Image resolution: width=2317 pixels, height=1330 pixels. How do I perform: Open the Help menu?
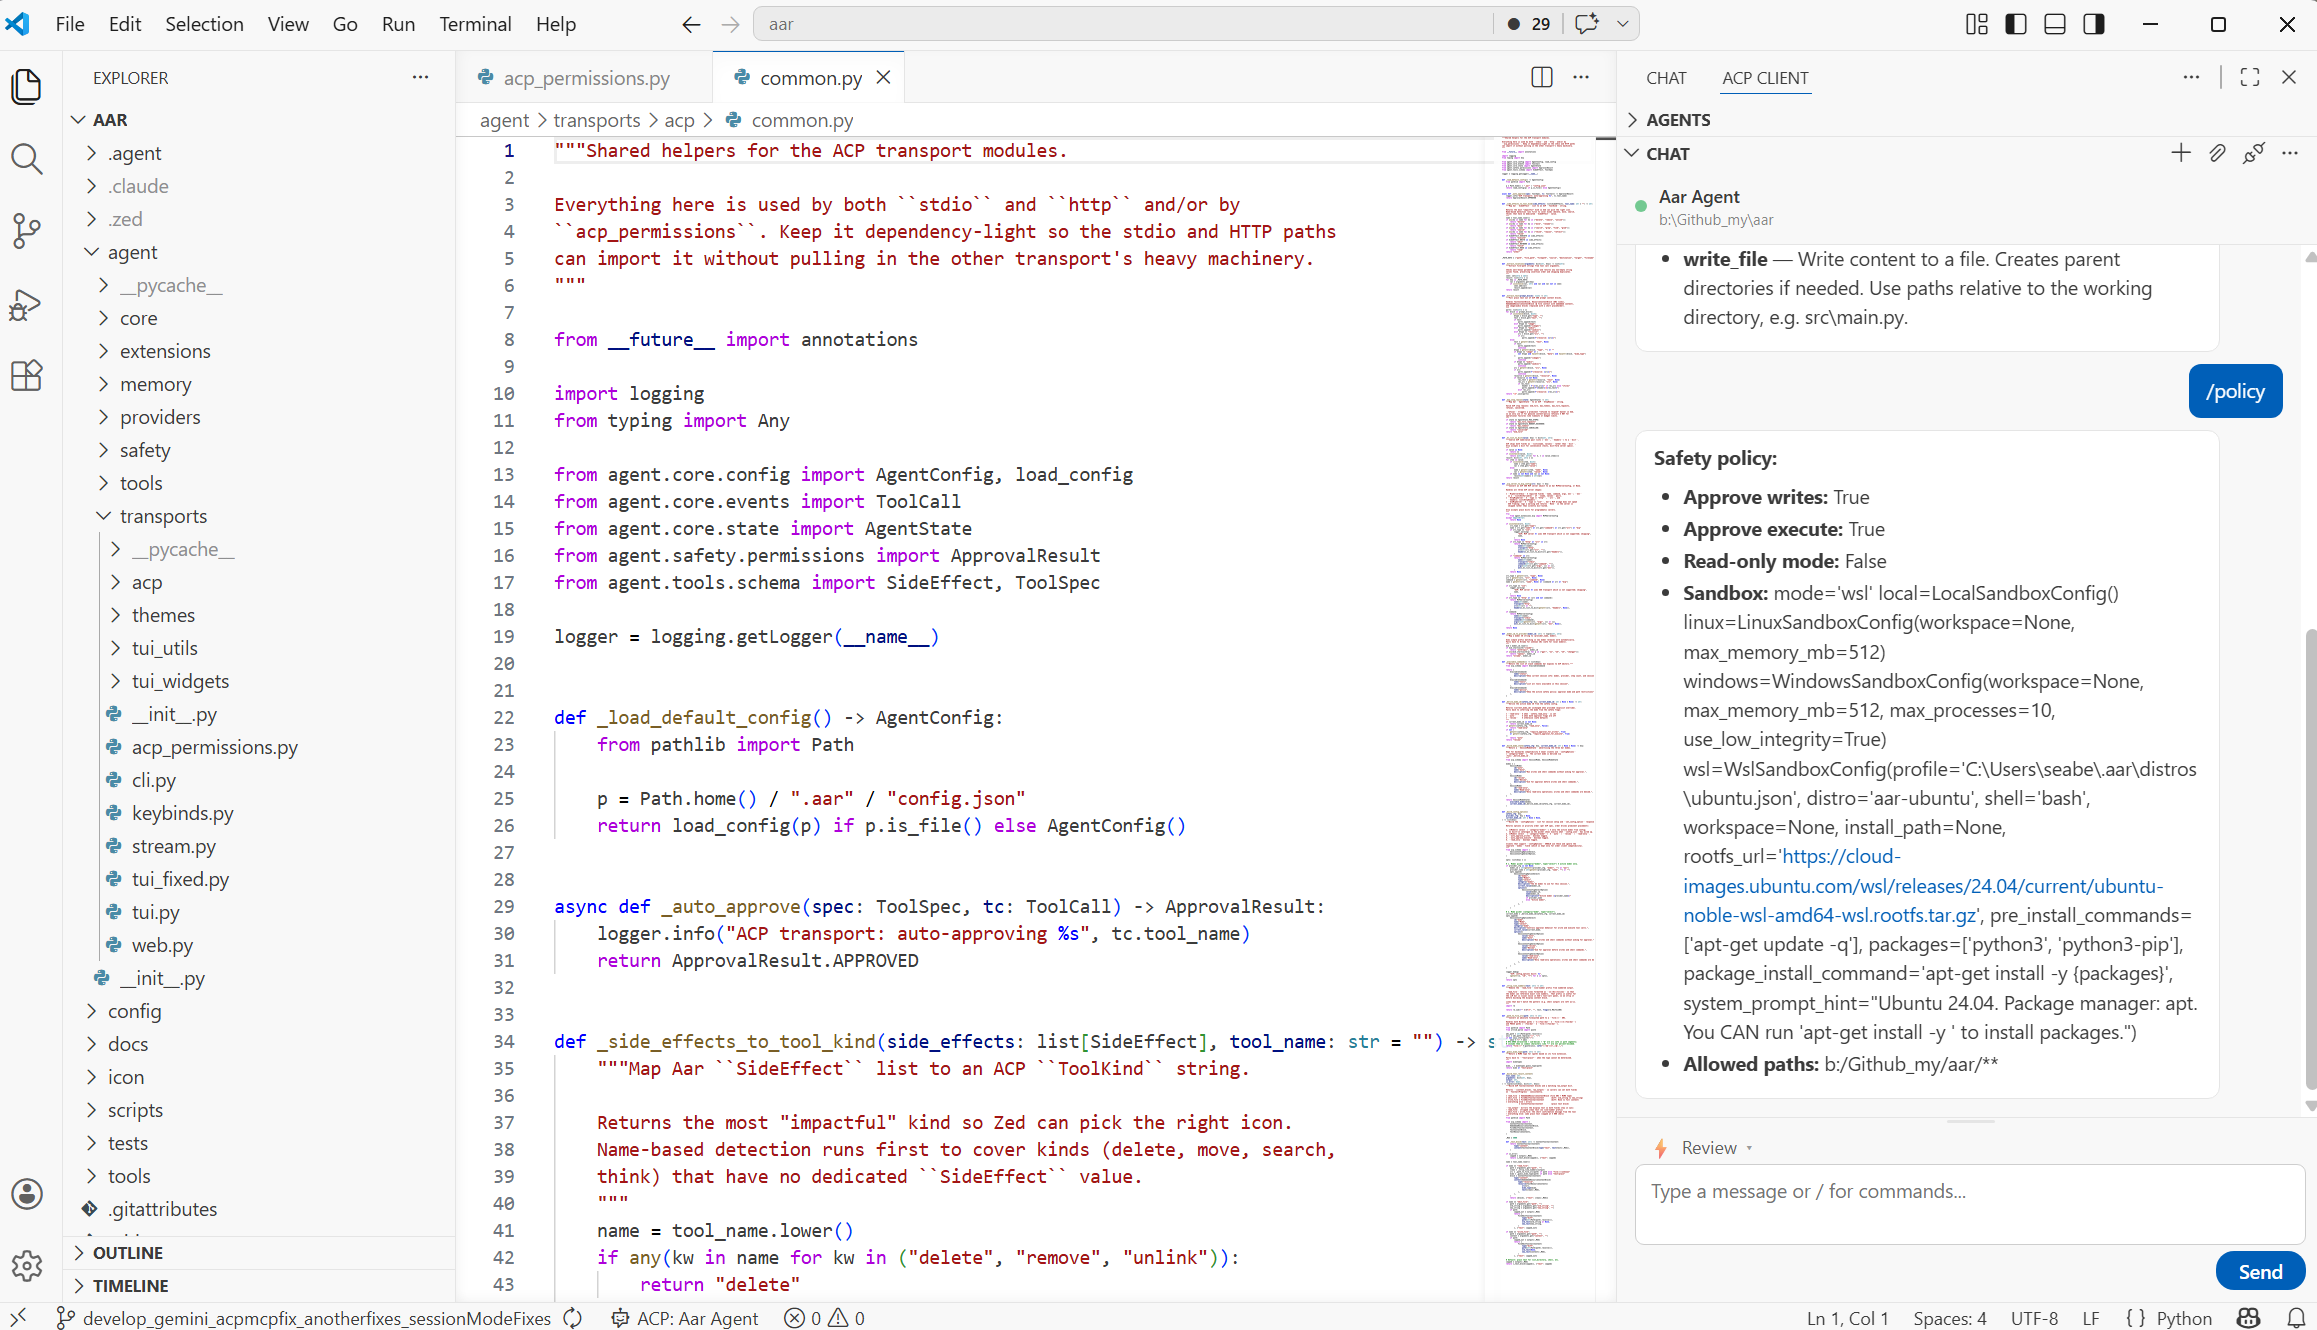[x=555, y=24]
